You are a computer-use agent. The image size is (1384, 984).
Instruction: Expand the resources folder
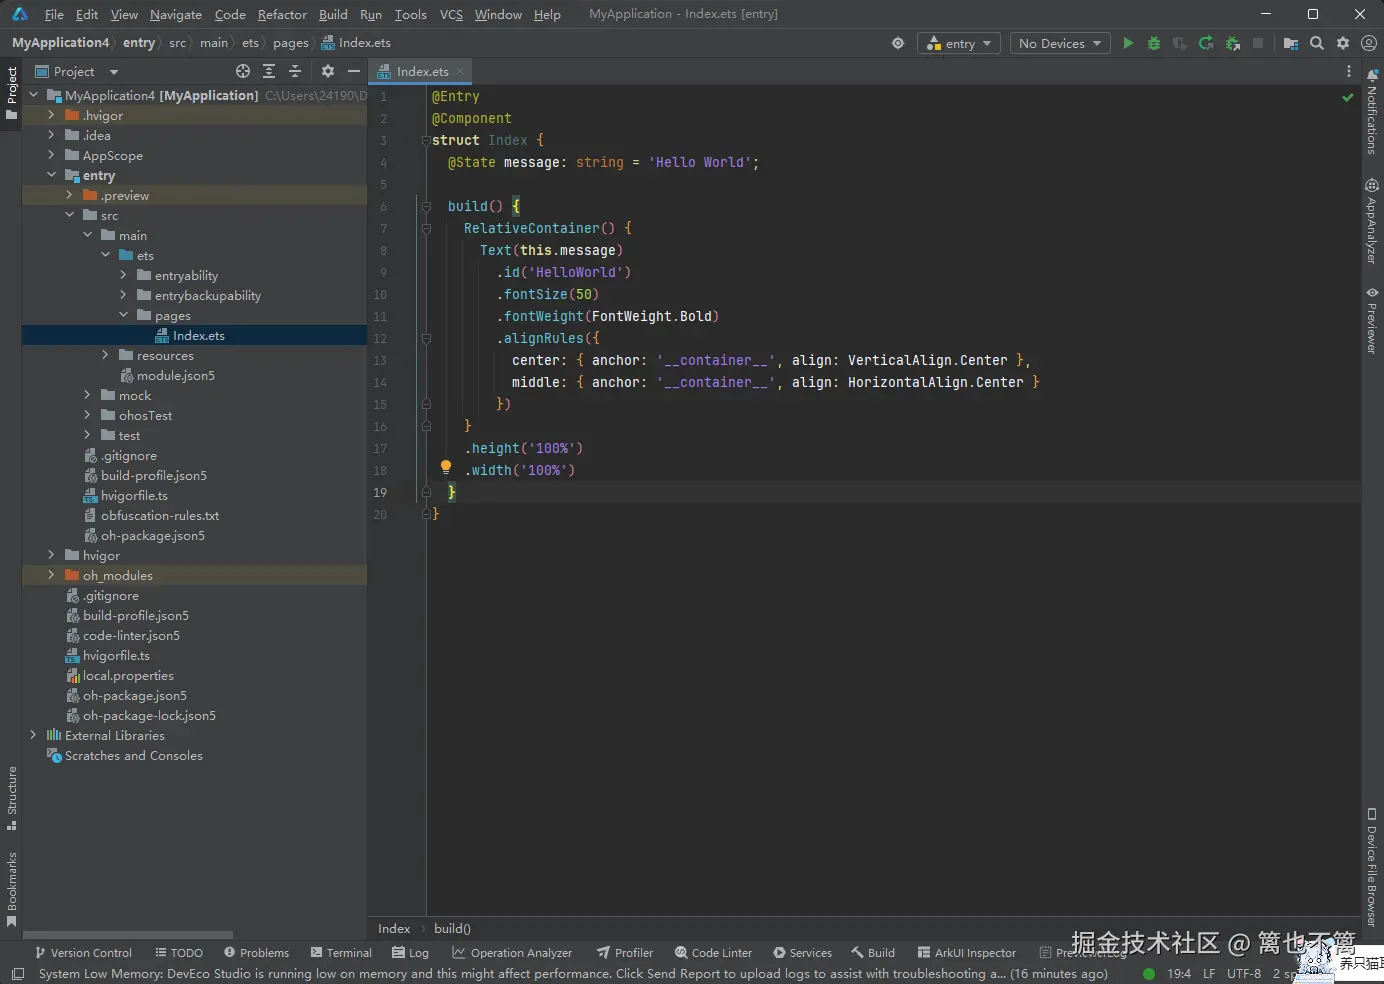[105, 355]
